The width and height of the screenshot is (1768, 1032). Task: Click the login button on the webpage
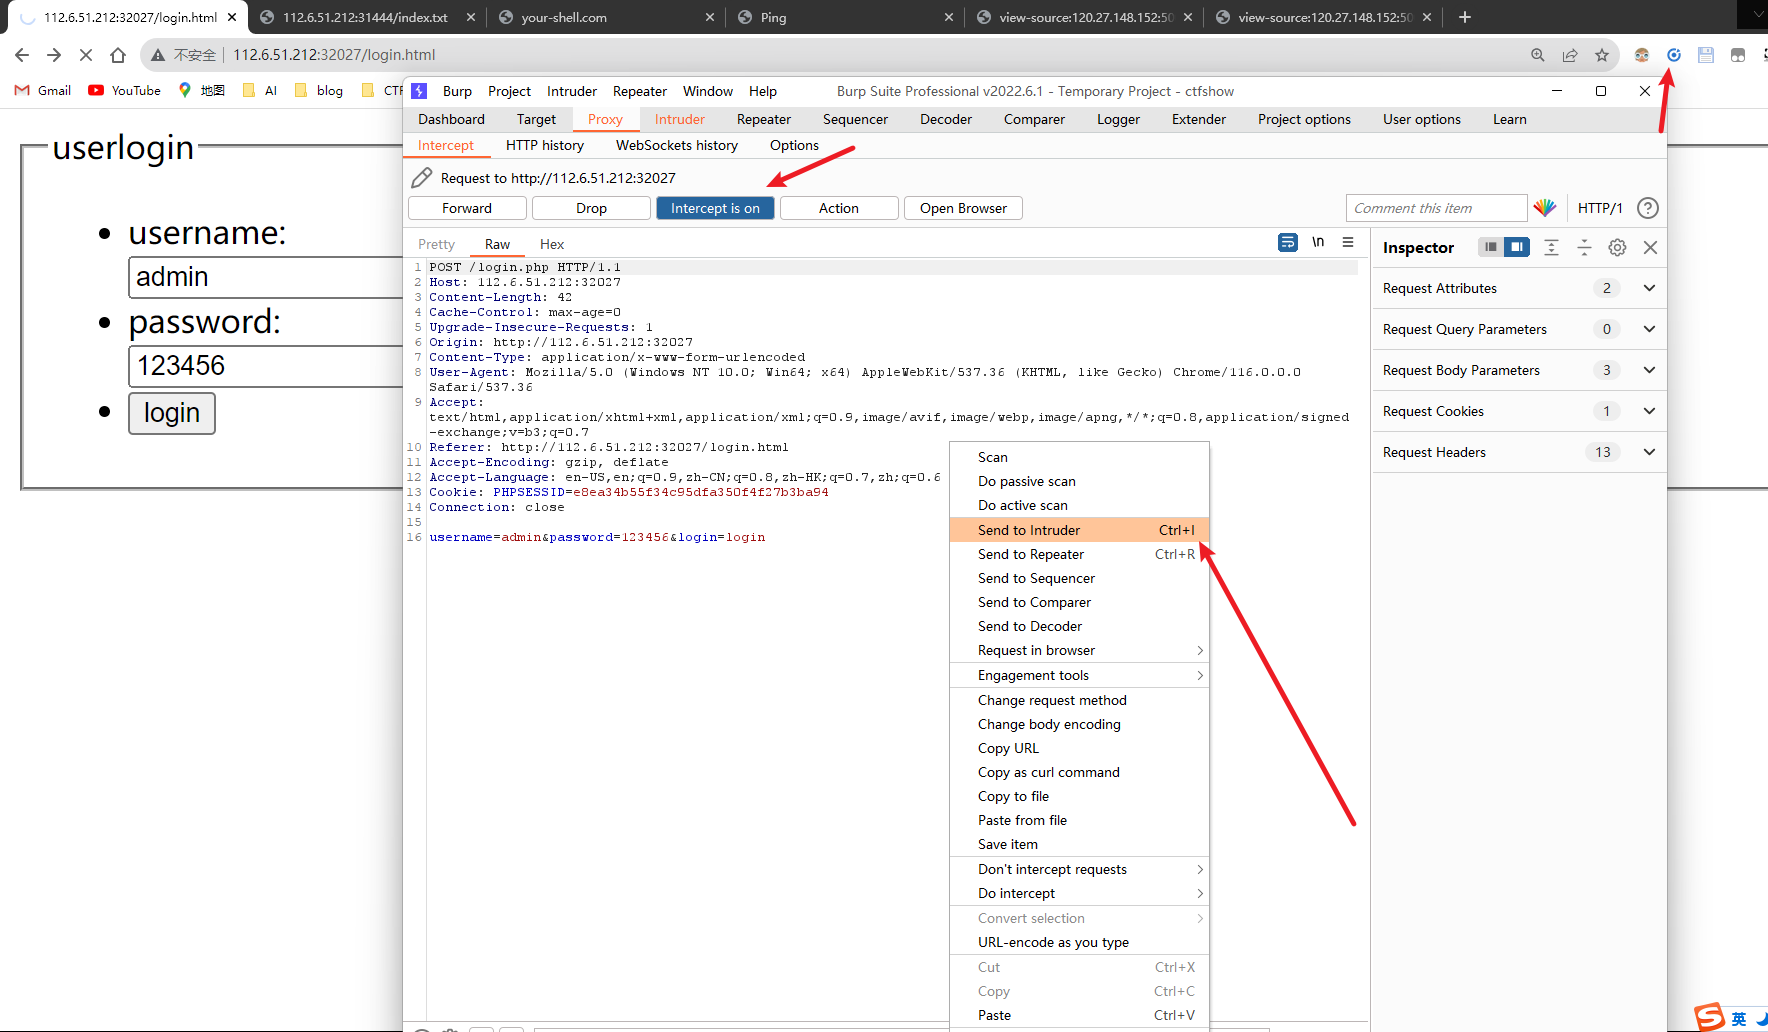tap(172, 413)
